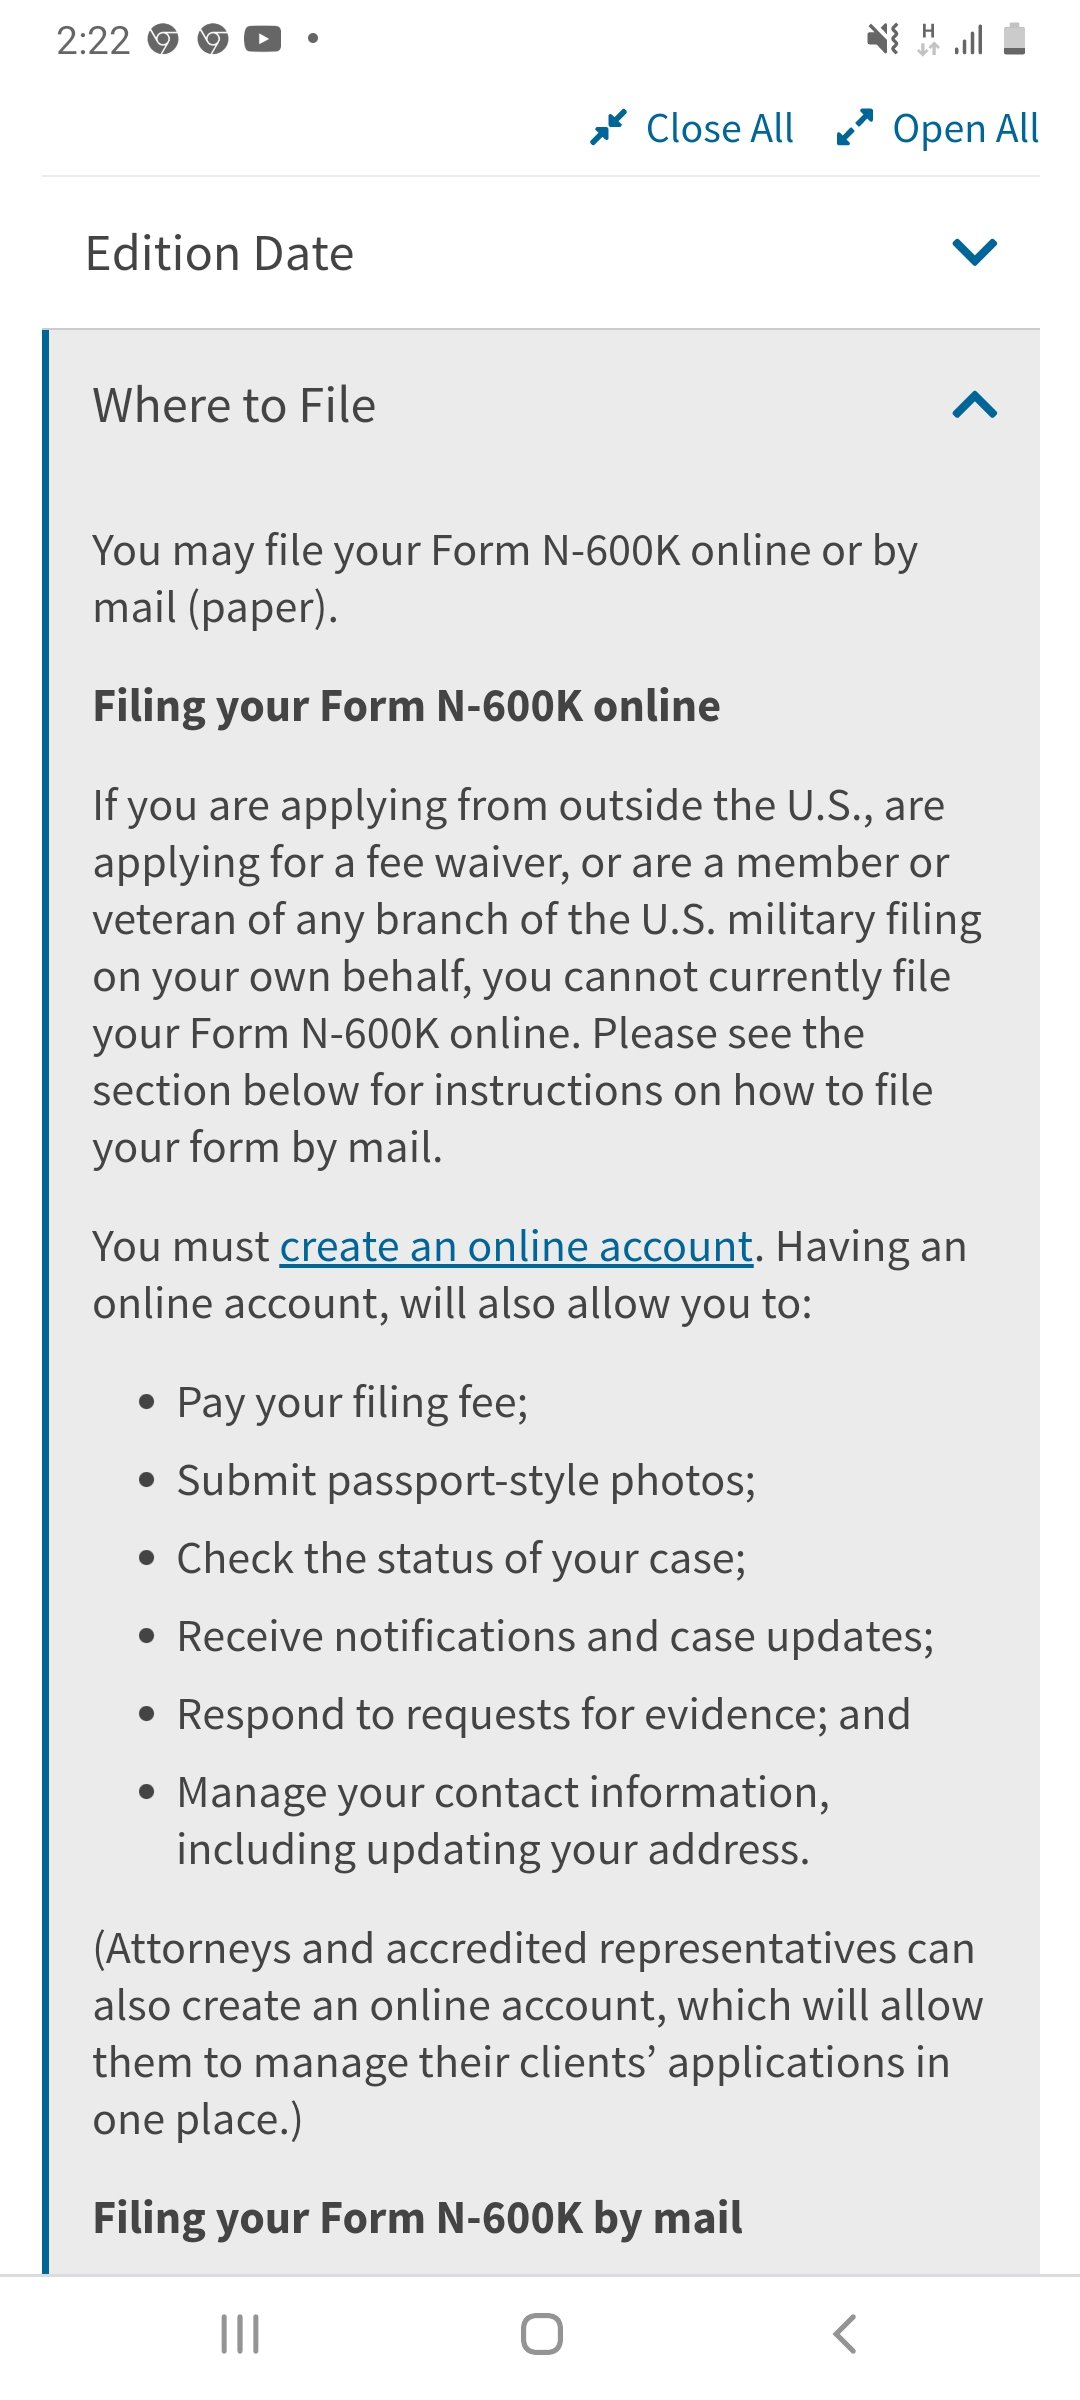Open recent apps with navigation bar button
Screen dimensions: 1080x2400
tap(240, 2334)
